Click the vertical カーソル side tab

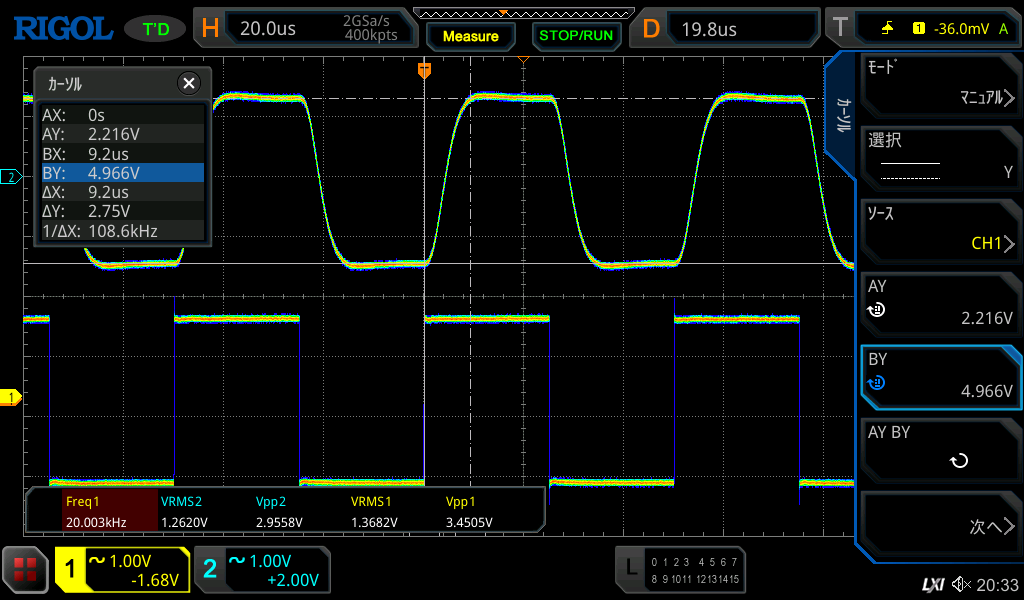point(843,117)
